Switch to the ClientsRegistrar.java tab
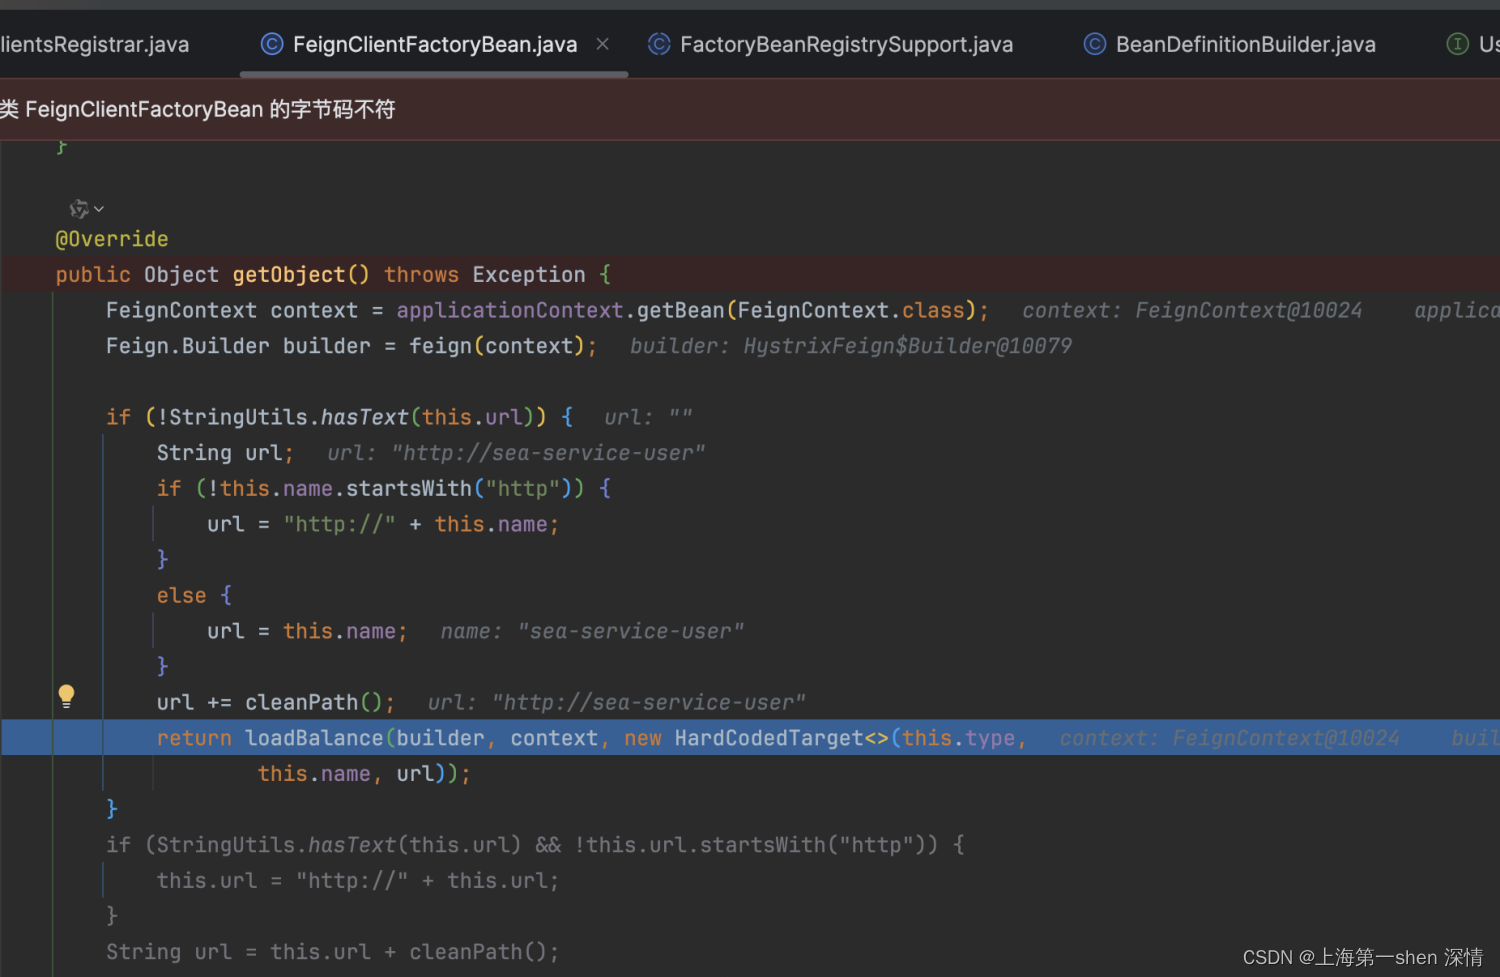Viewport: 1500px width, 977px height. 94,44
